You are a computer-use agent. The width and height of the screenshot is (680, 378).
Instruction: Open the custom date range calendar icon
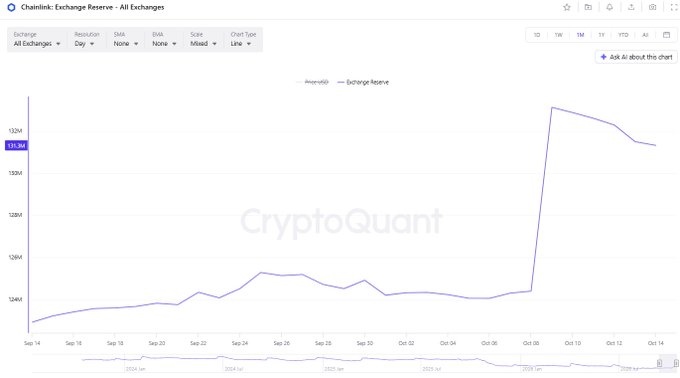[x=667, y=35]
